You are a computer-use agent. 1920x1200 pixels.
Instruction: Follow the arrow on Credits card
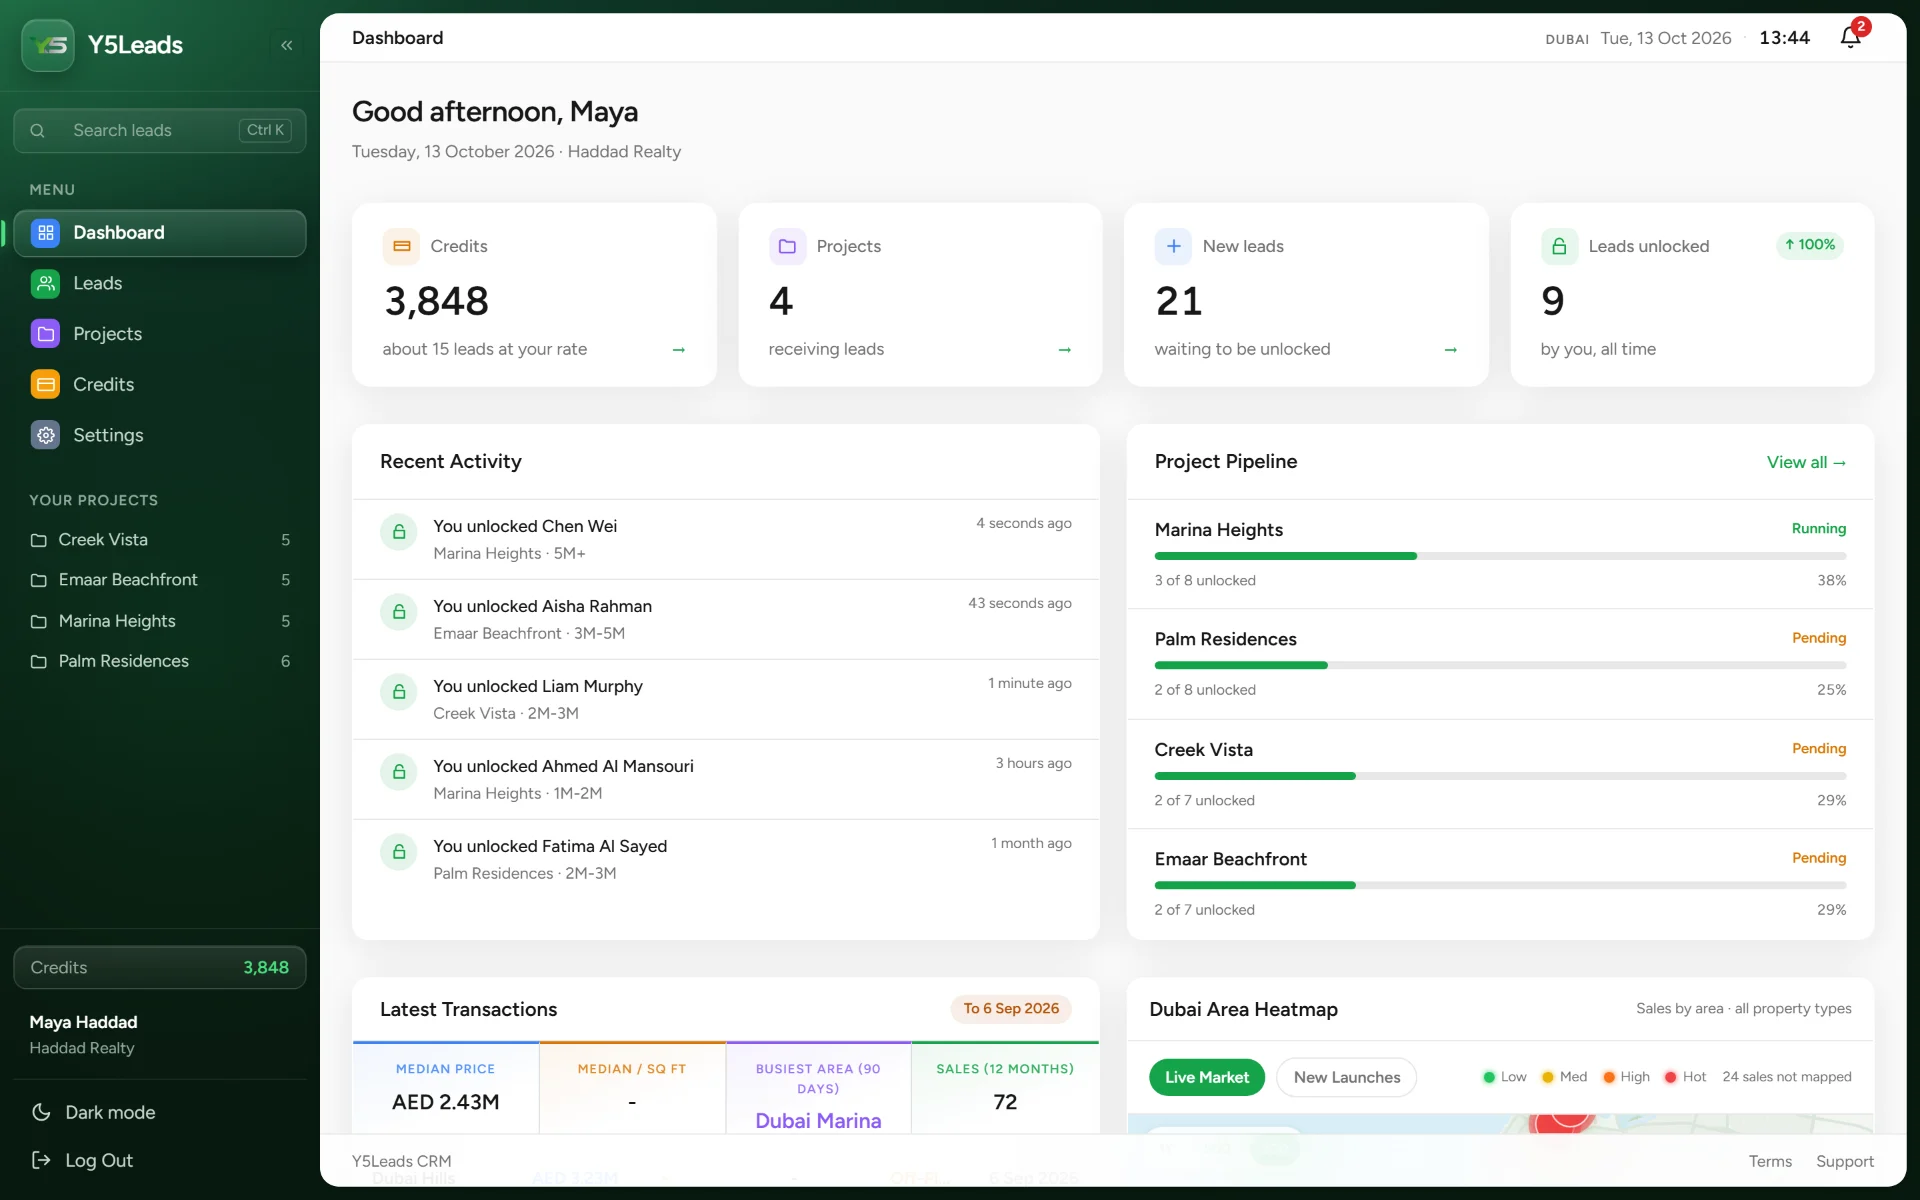click(679, 350)
